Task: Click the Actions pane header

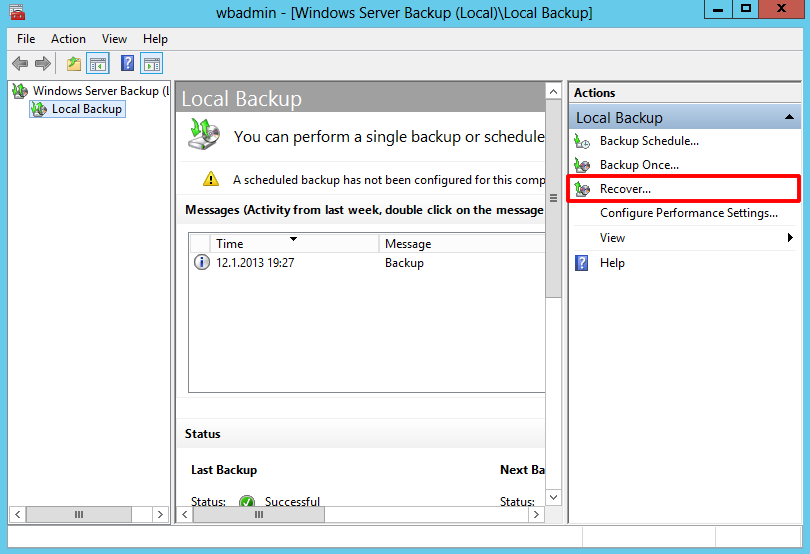Action: tap(684, 93)
